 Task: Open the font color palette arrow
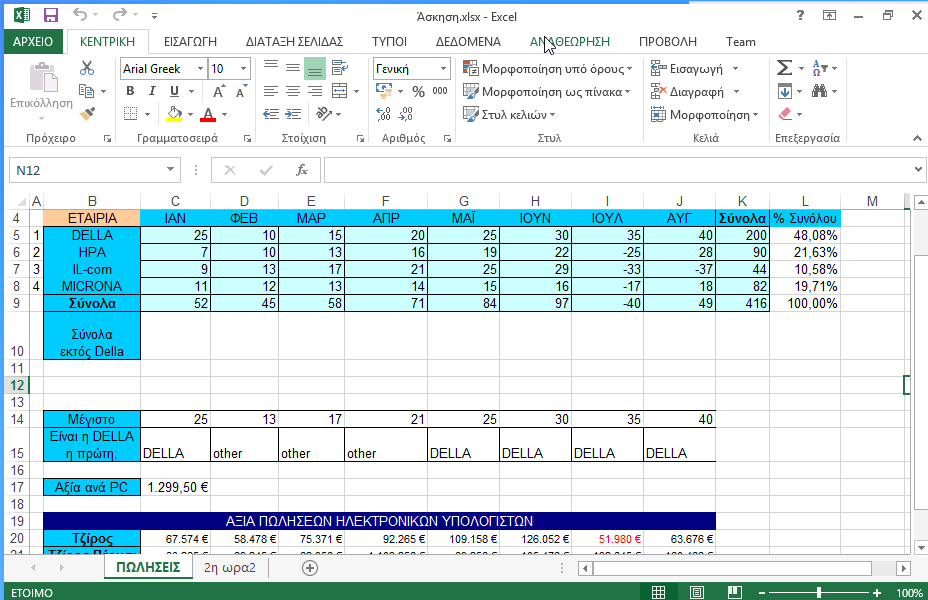[224, 114]
